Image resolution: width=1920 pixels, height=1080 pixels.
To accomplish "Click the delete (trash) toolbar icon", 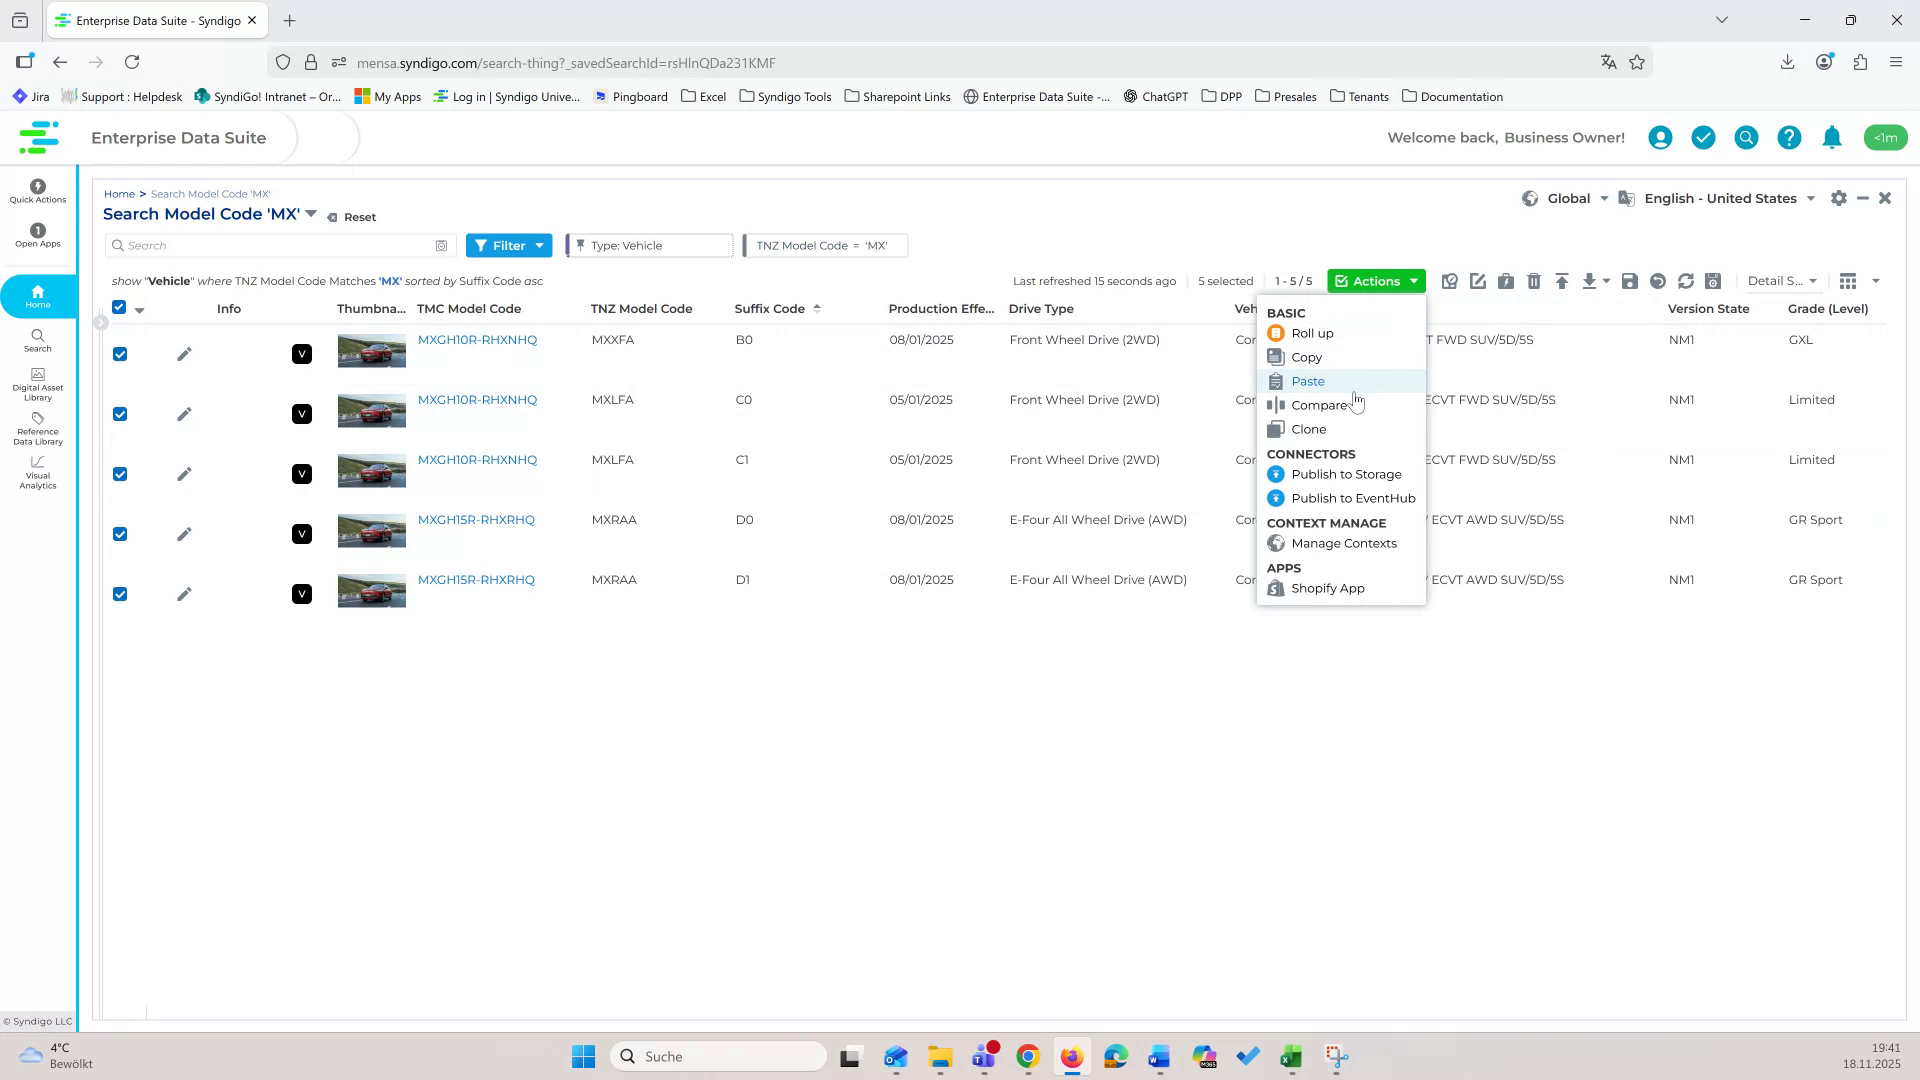I will pos(1535,281).
